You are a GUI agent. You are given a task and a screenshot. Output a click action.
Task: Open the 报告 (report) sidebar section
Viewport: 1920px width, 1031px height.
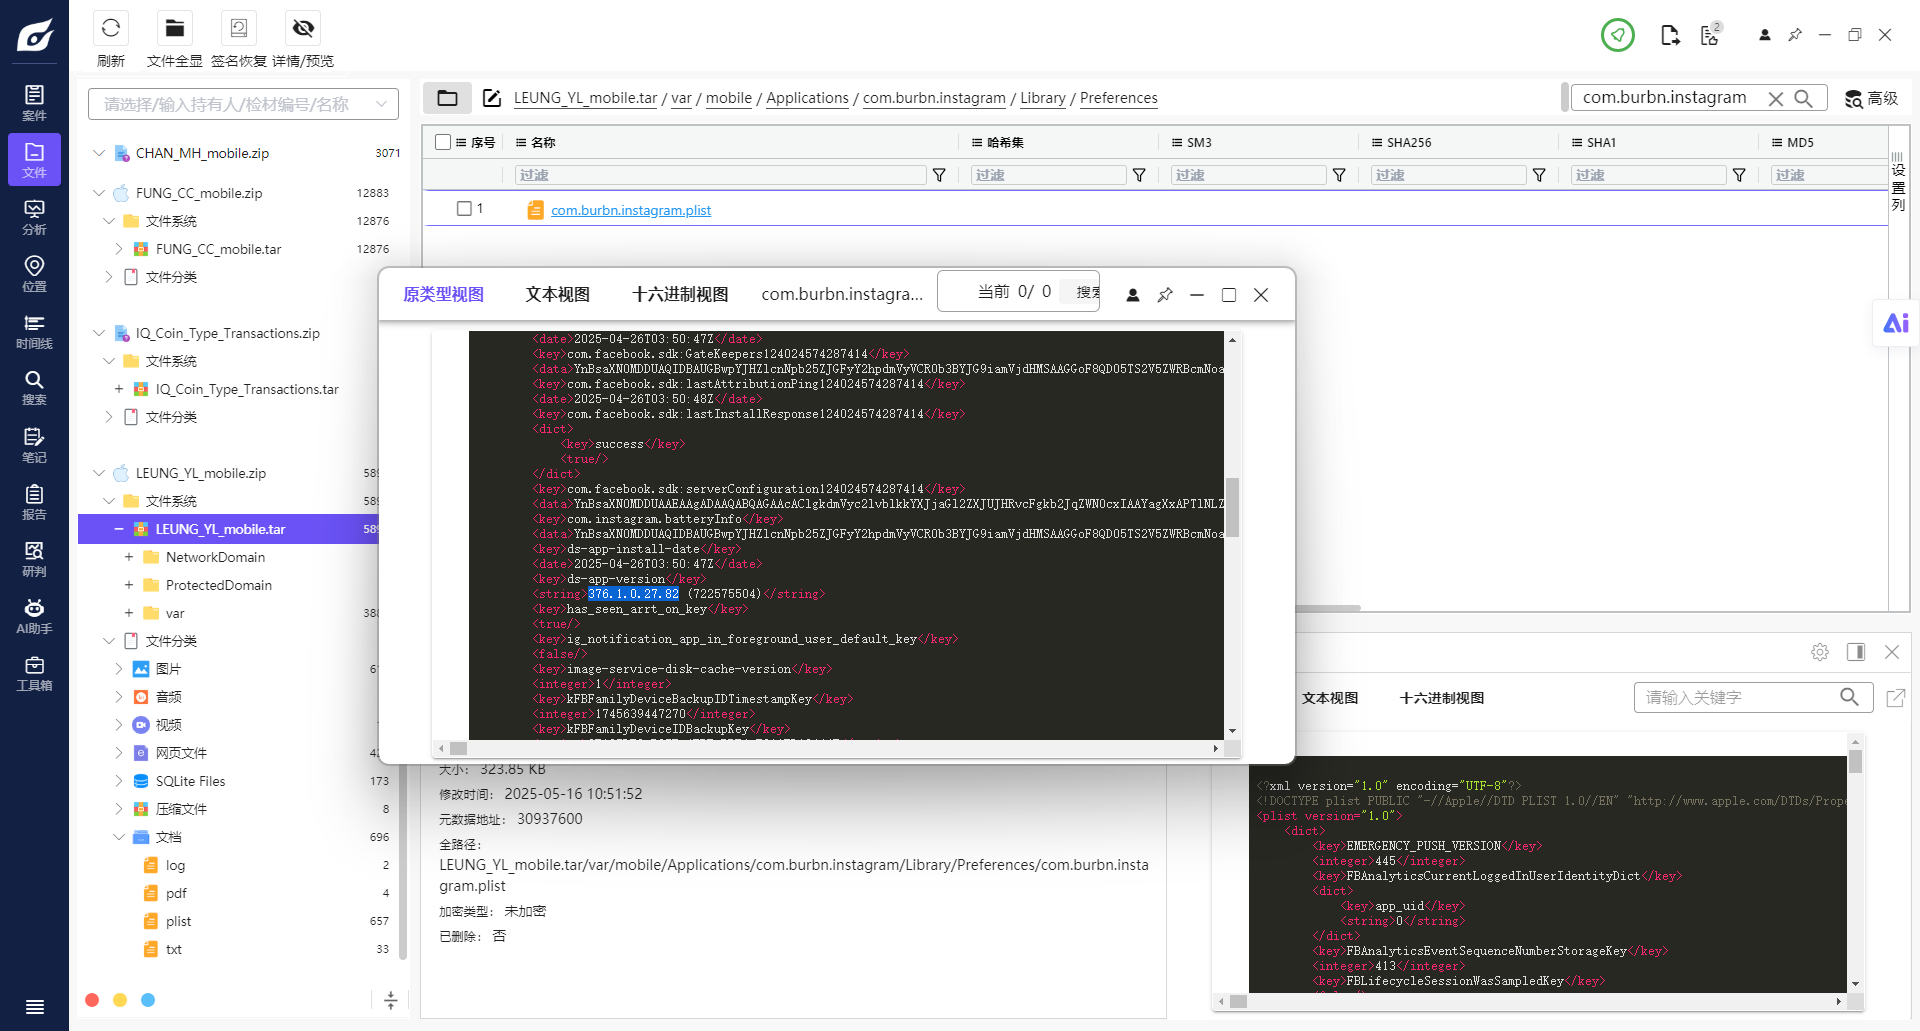pos(34,502)
